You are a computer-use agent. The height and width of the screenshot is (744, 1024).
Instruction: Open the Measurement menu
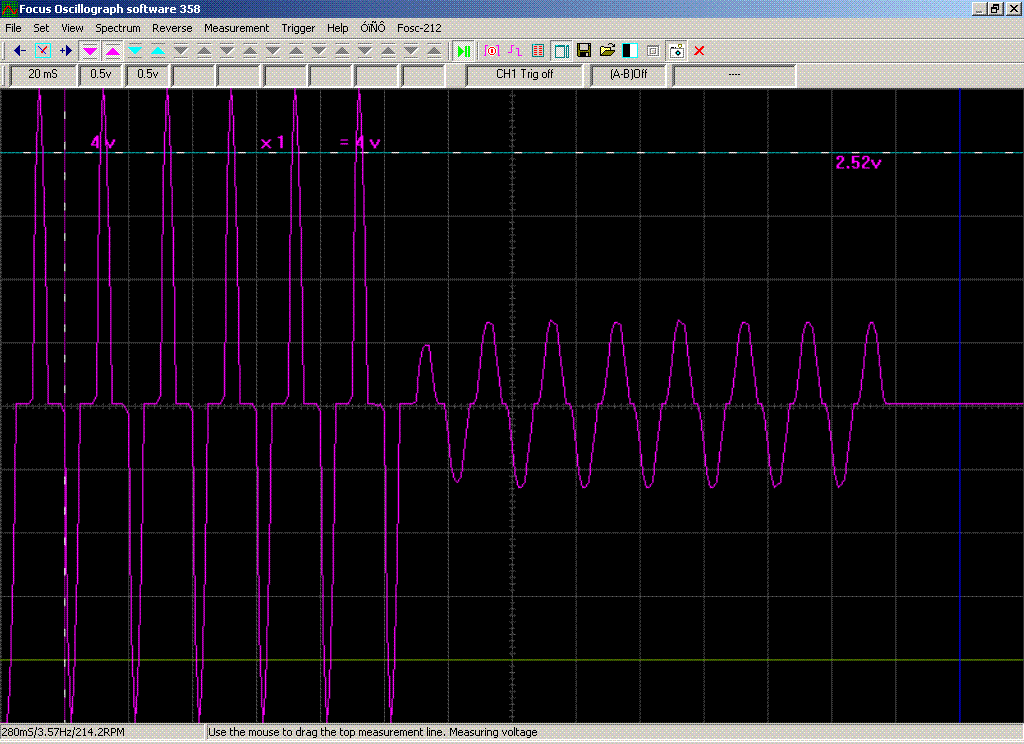pyautogui.click(x=236, y=28)
